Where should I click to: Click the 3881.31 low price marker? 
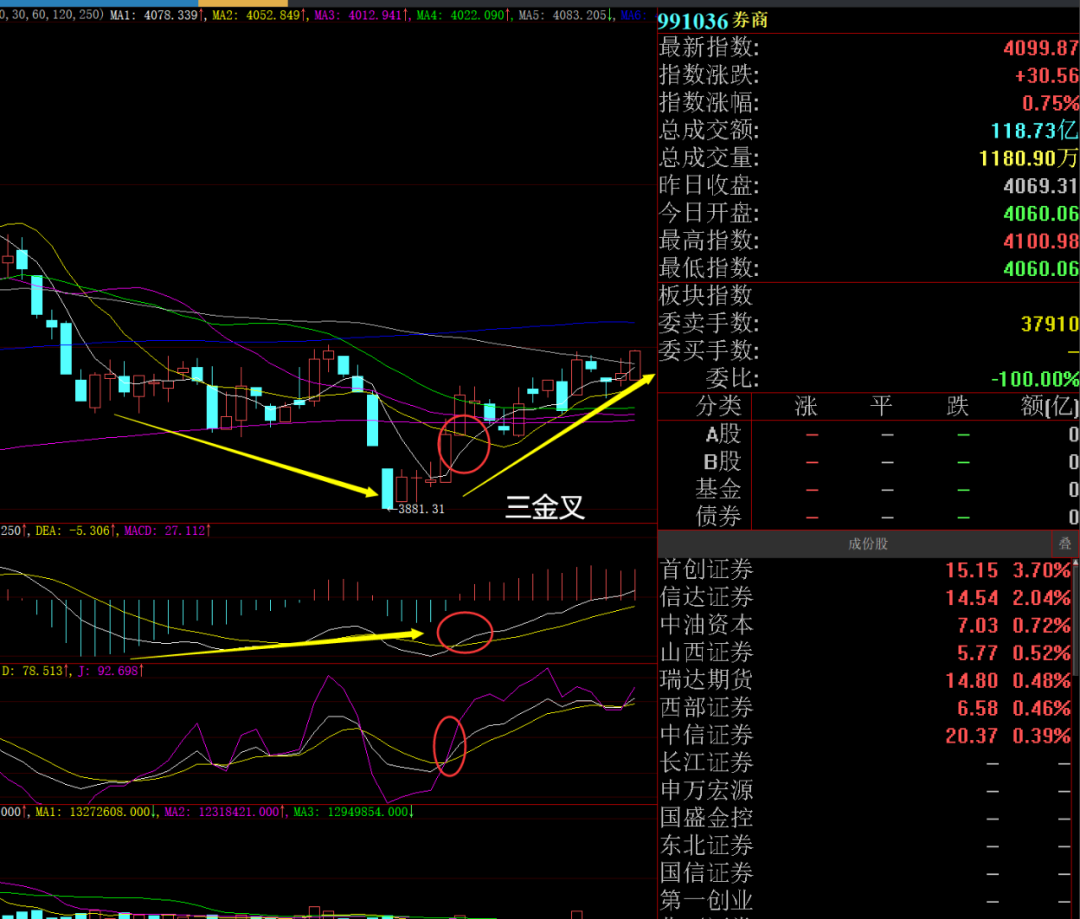coord(421,509)
